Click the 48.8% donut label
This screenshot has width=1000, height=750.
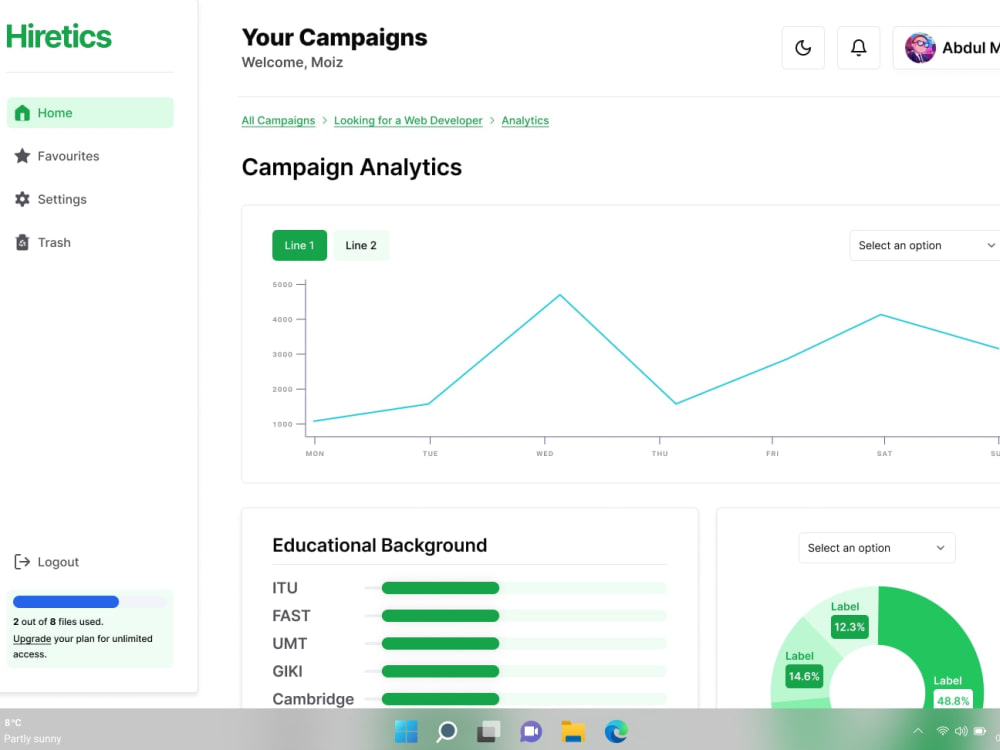pos(953,700)
